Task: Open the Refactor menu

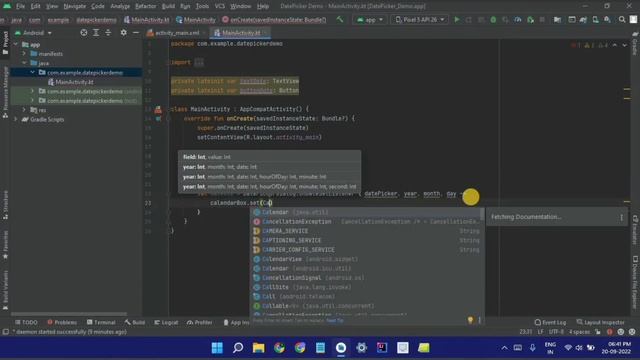Action: [x=145, y=6]
